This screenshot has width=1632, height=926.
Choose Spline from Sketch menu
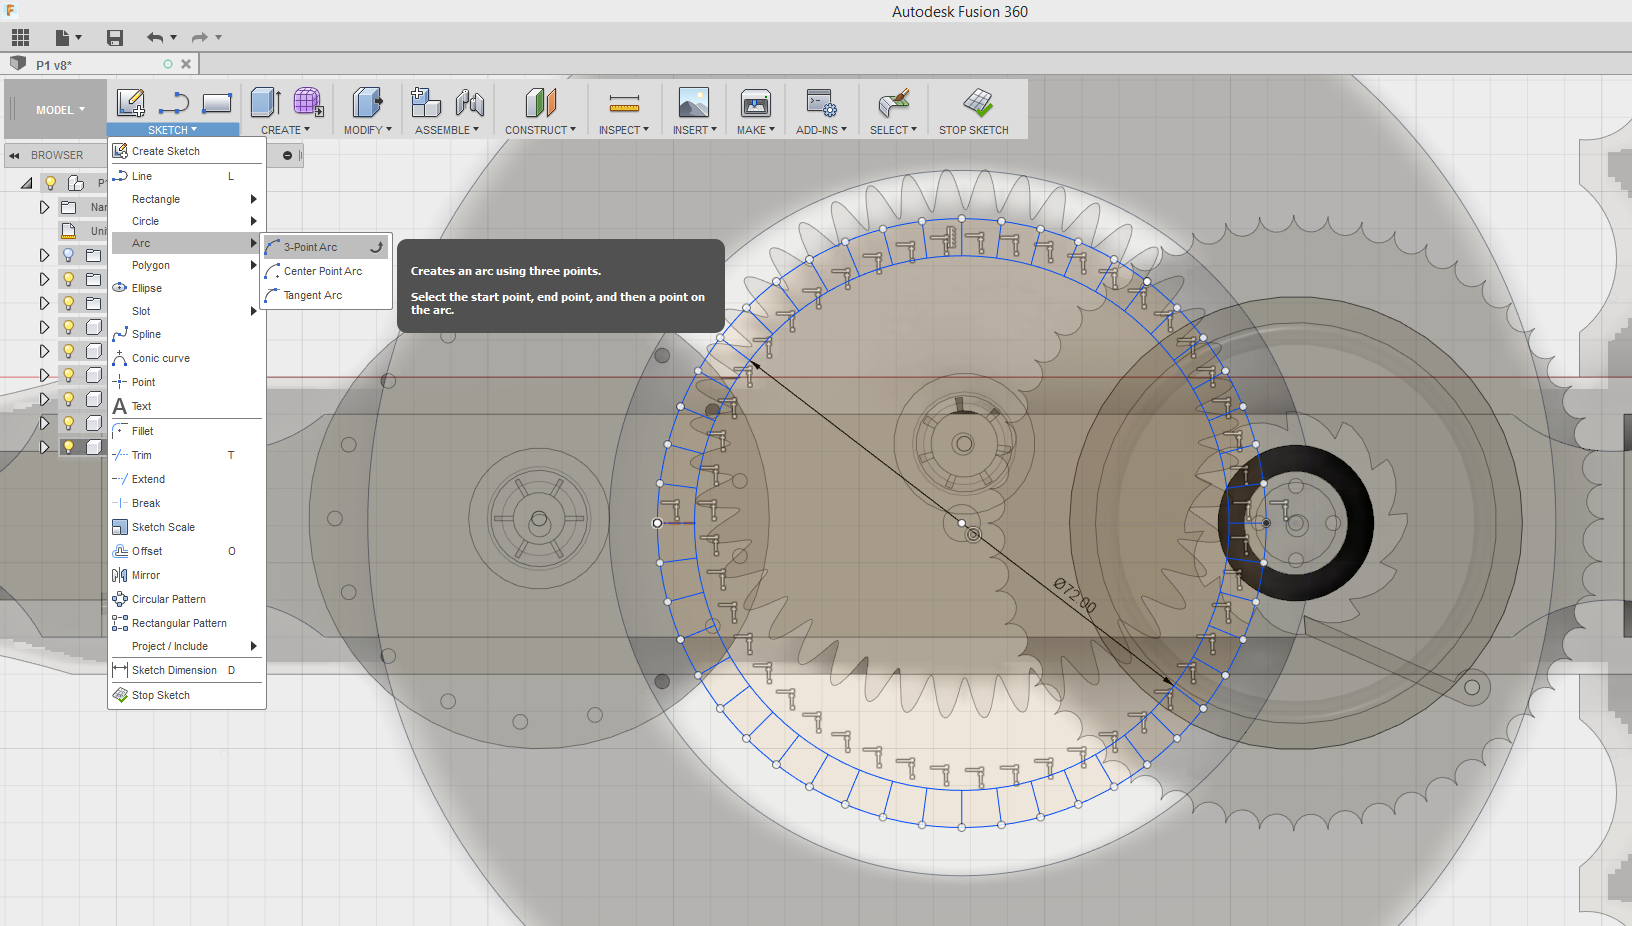tap(187, 334)
